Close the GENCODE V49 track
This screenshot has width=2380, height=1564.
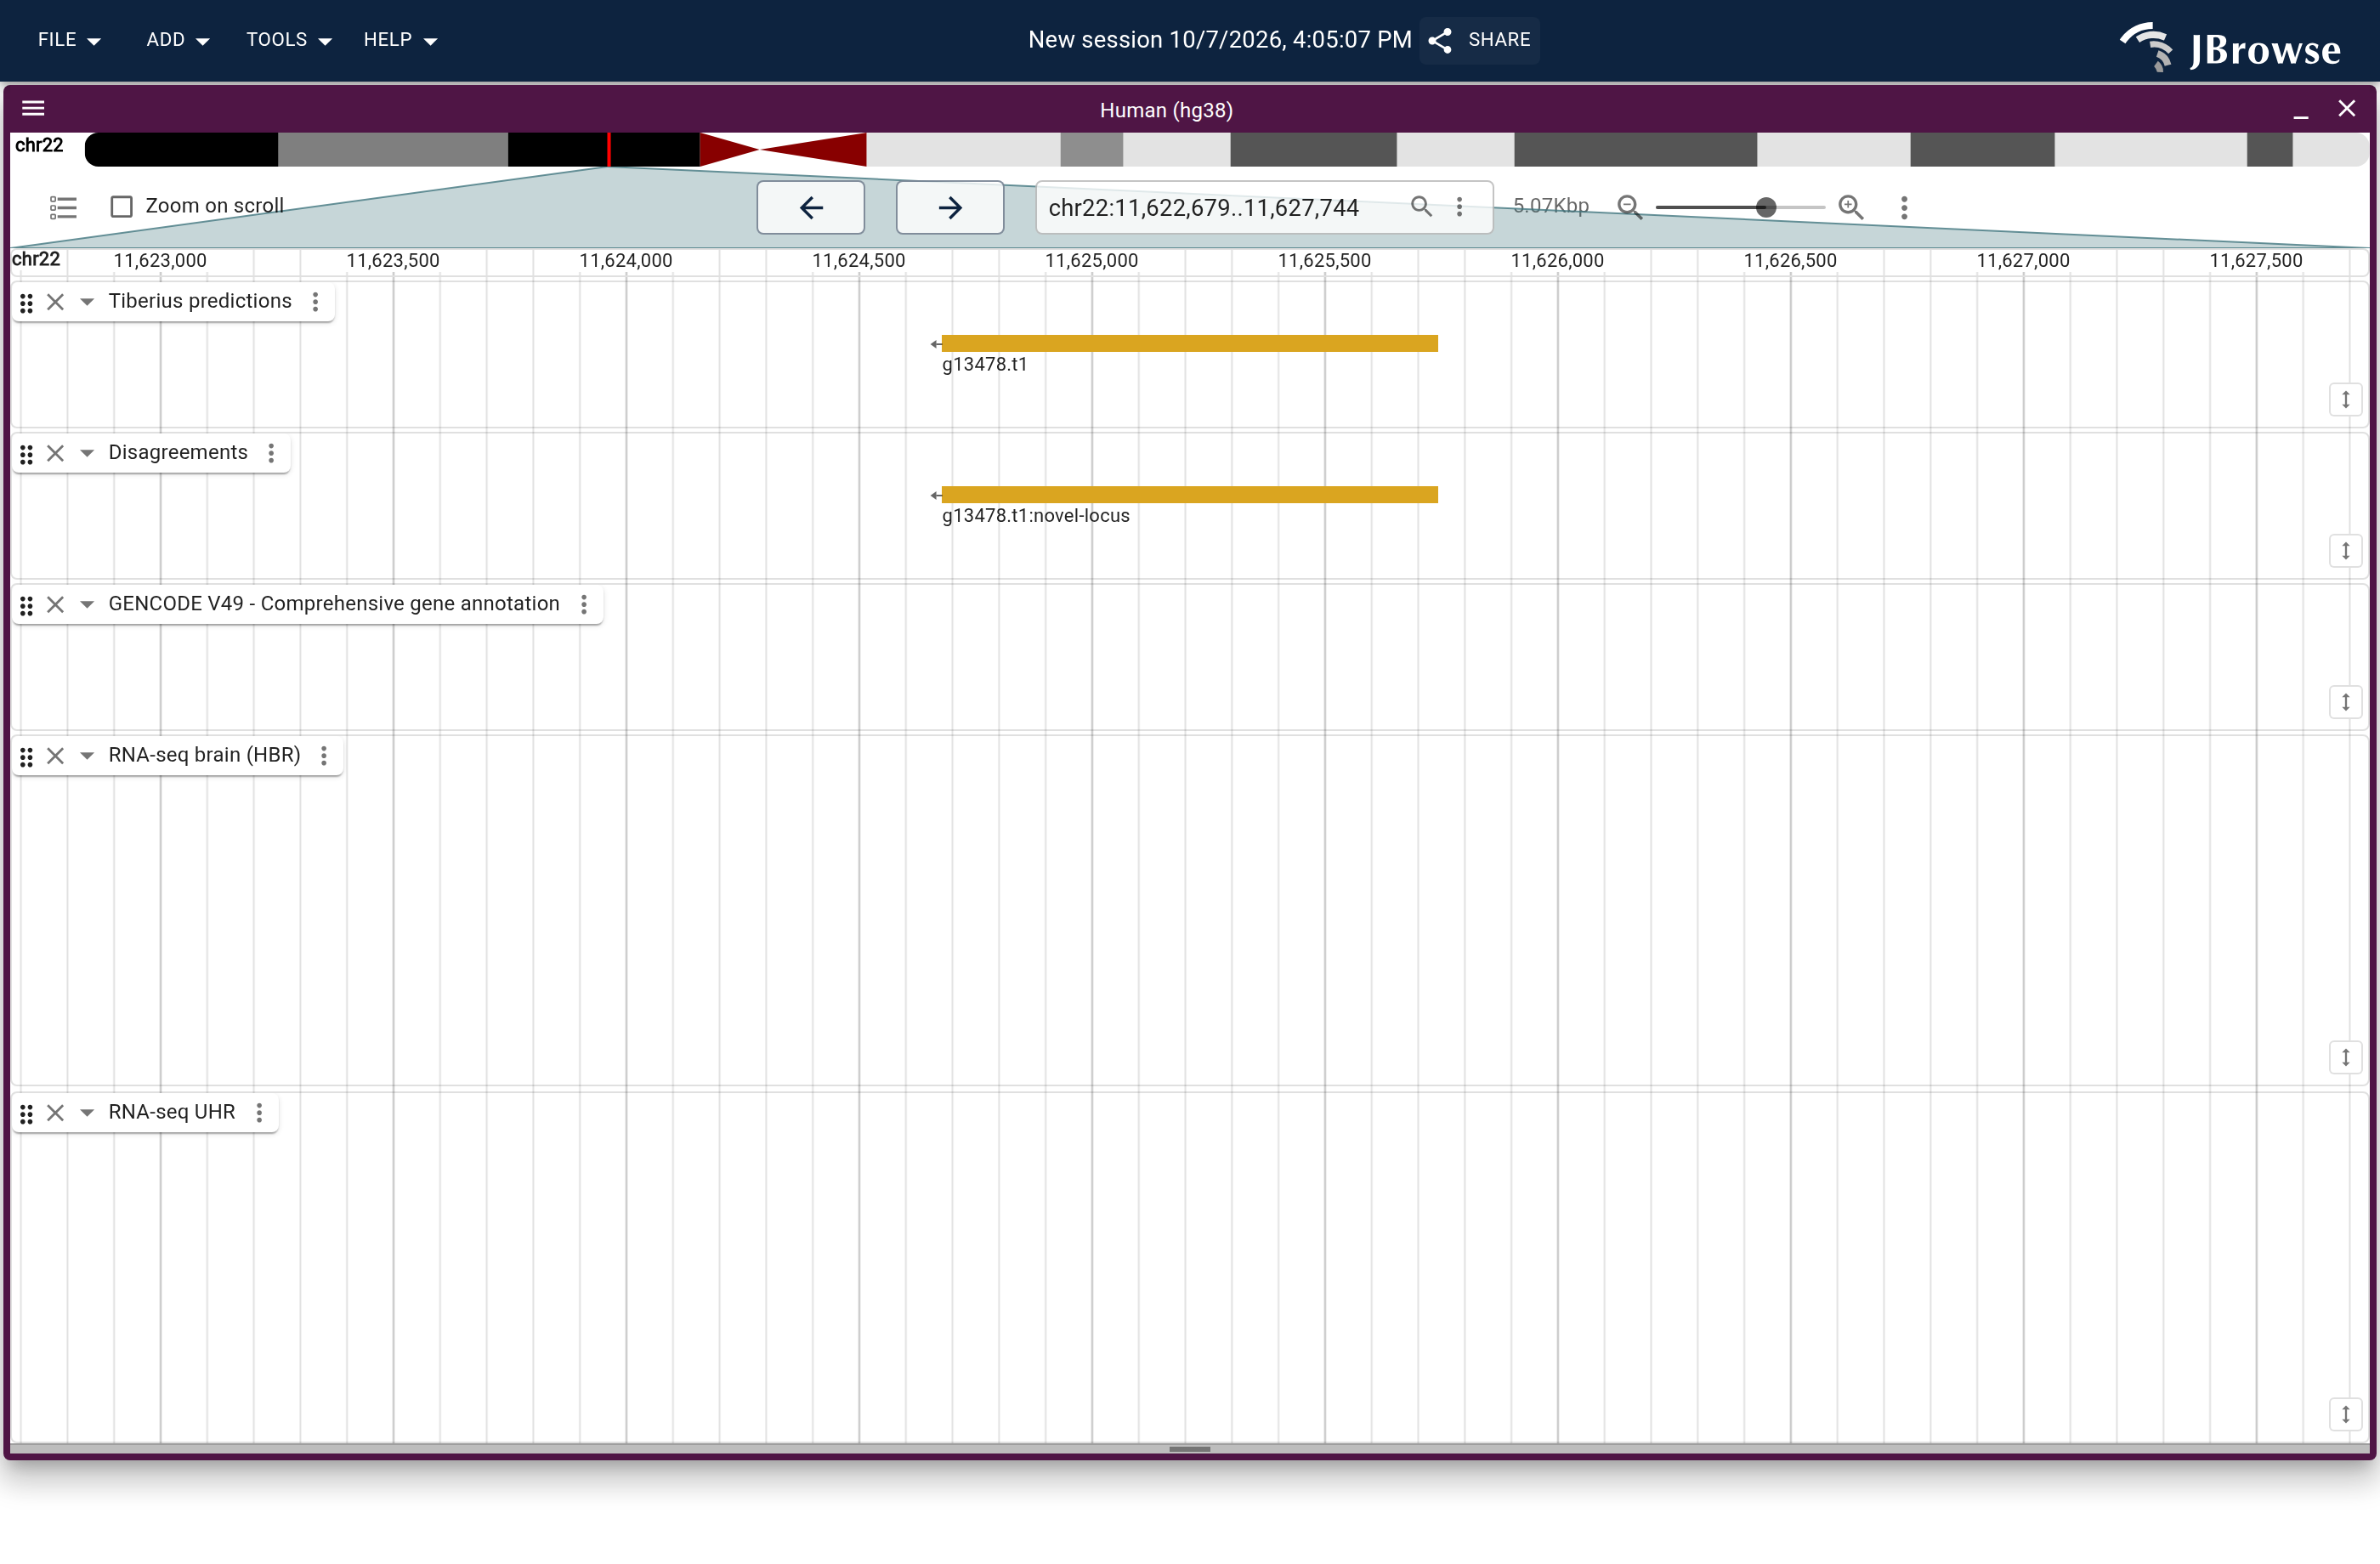click(56, 604)
